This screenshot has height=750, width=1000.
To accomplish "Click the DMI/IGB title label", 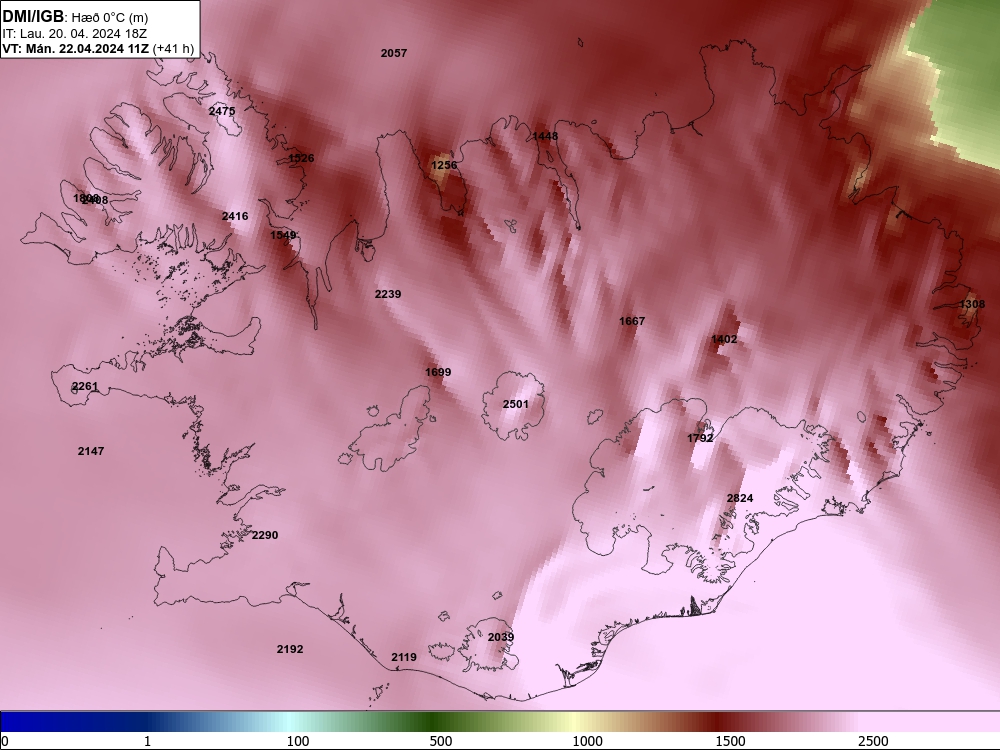I will pyautogui.click(x=33, y=17).
